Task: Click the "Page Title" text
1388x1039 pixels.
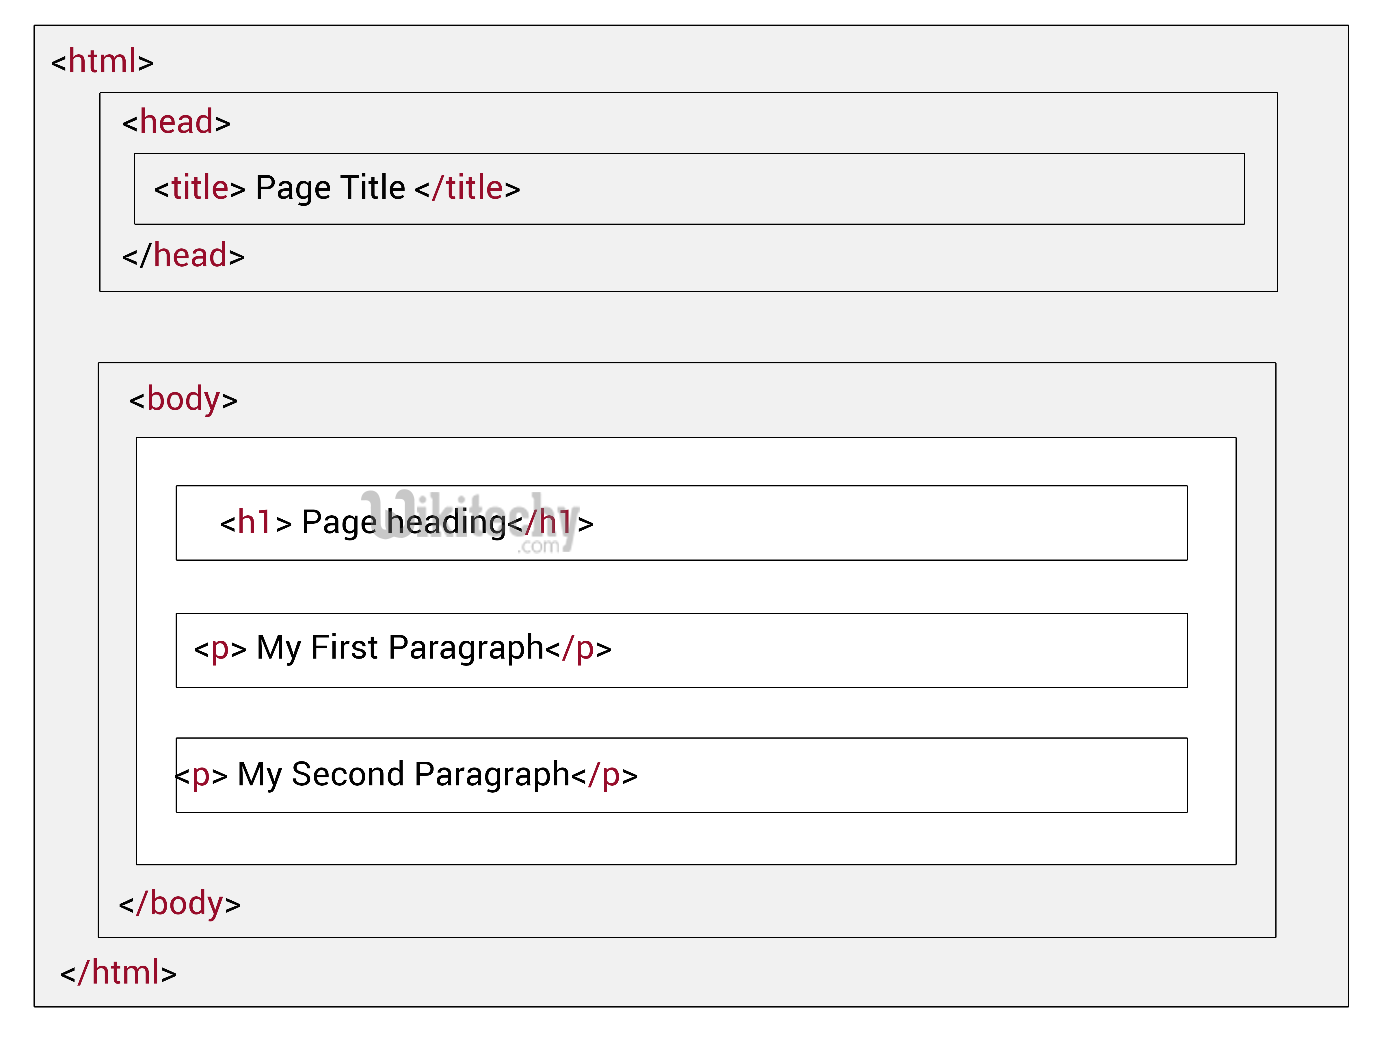Action: [330, 188]
